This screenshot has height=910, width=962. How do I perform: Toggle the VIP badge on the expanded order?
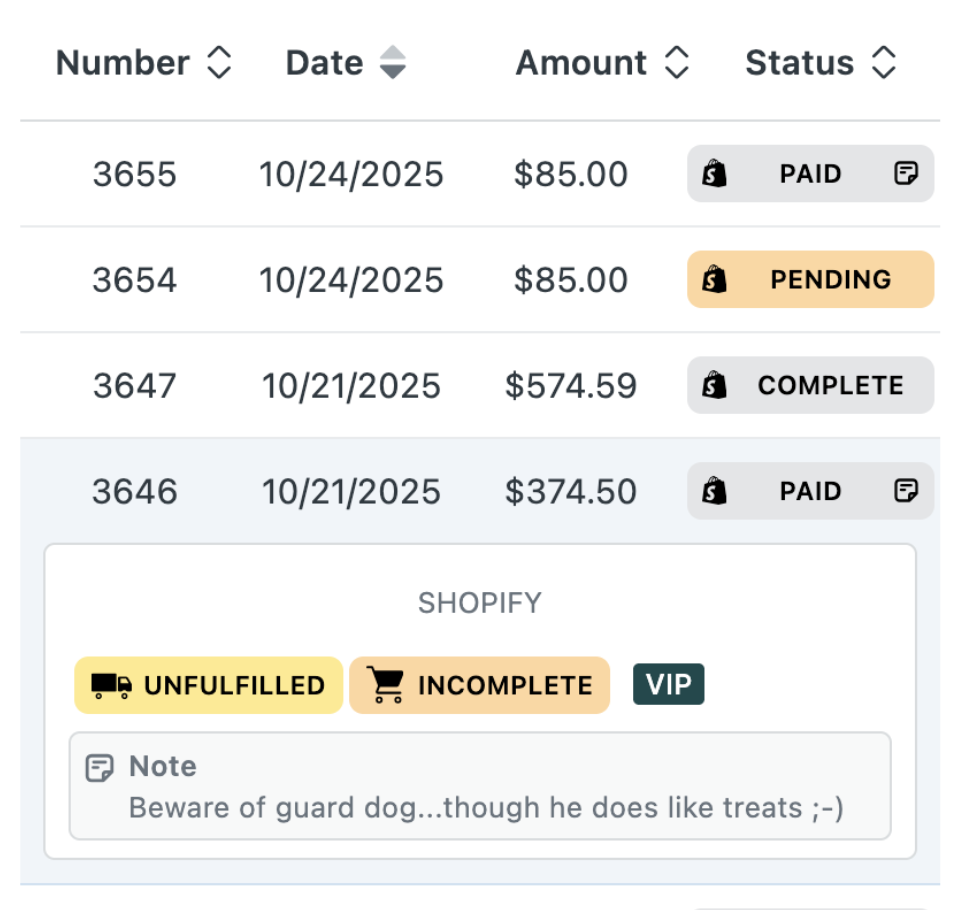[667, 684]
